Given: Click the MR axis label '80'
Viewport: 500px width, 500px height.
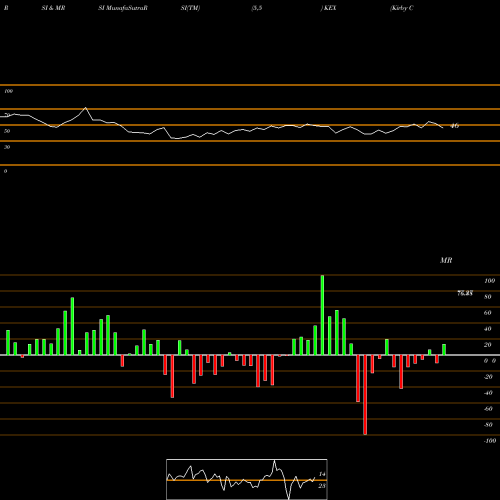Looking at the screenshot, I should tap(488, 297).
